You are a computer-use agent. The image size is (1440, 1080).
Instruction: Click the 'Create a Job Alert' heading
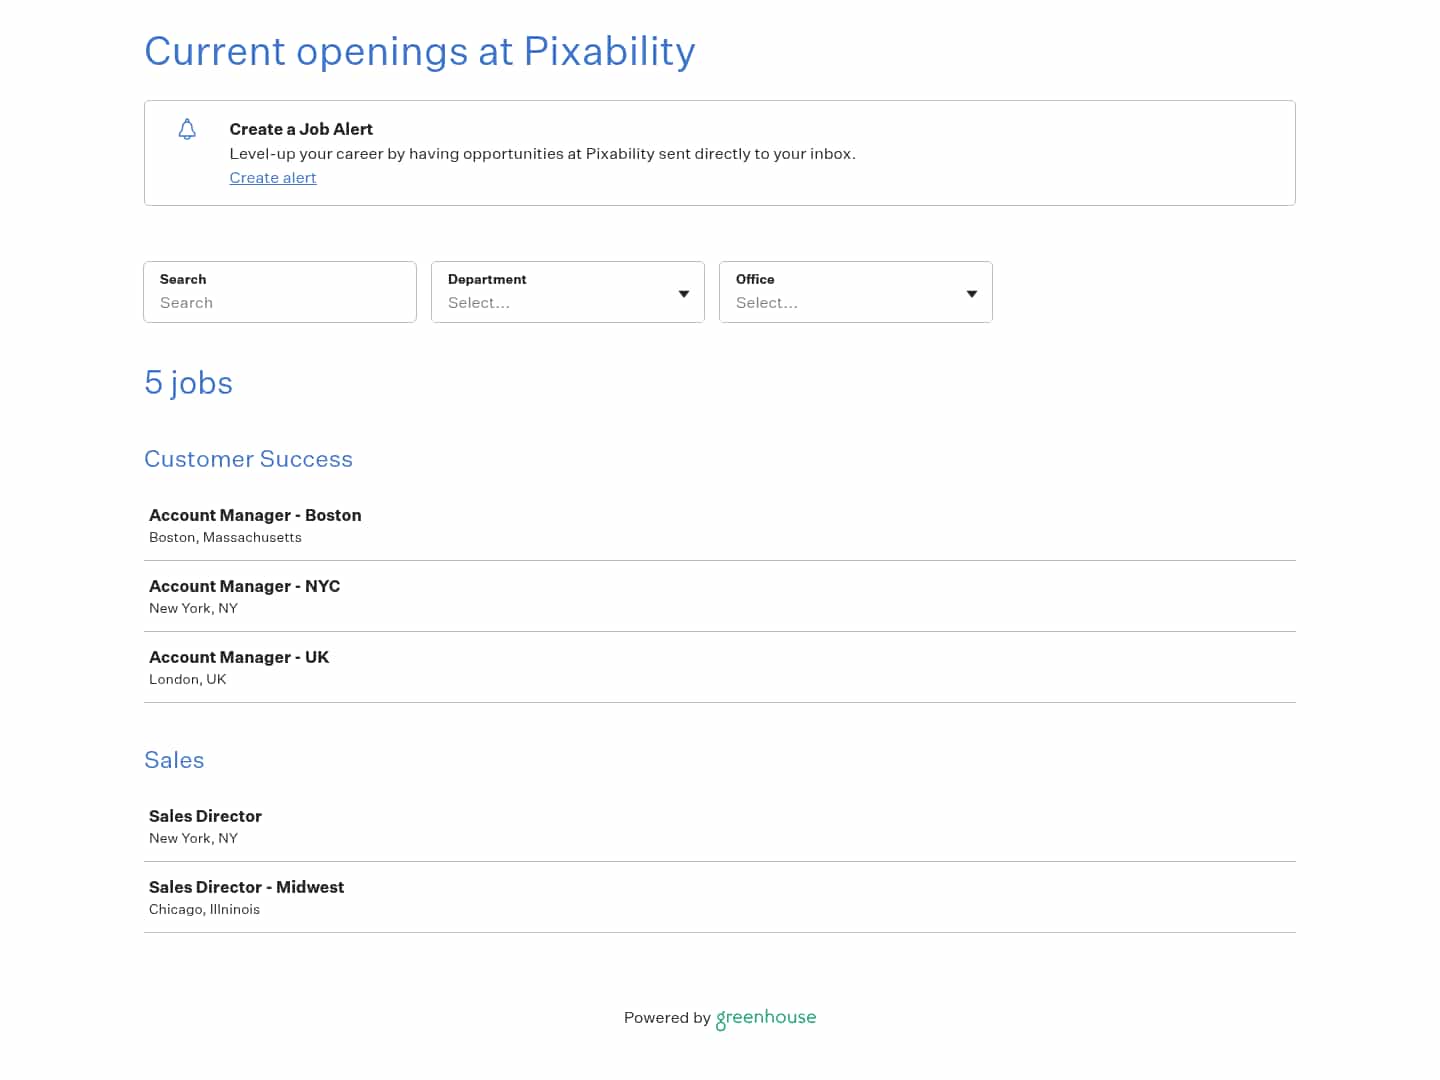301,129
